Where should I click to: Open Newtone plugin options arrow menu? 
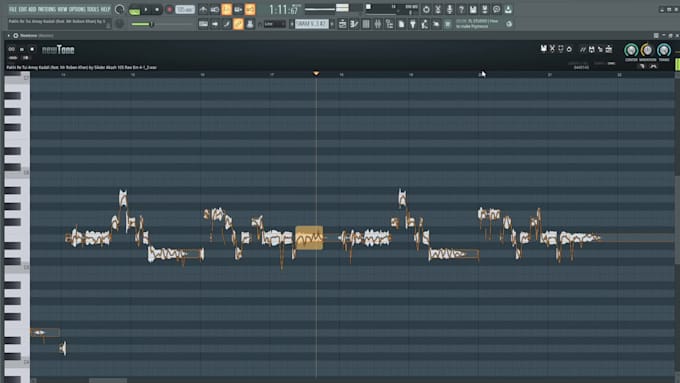pyautogui.click(x=9, y=36)
